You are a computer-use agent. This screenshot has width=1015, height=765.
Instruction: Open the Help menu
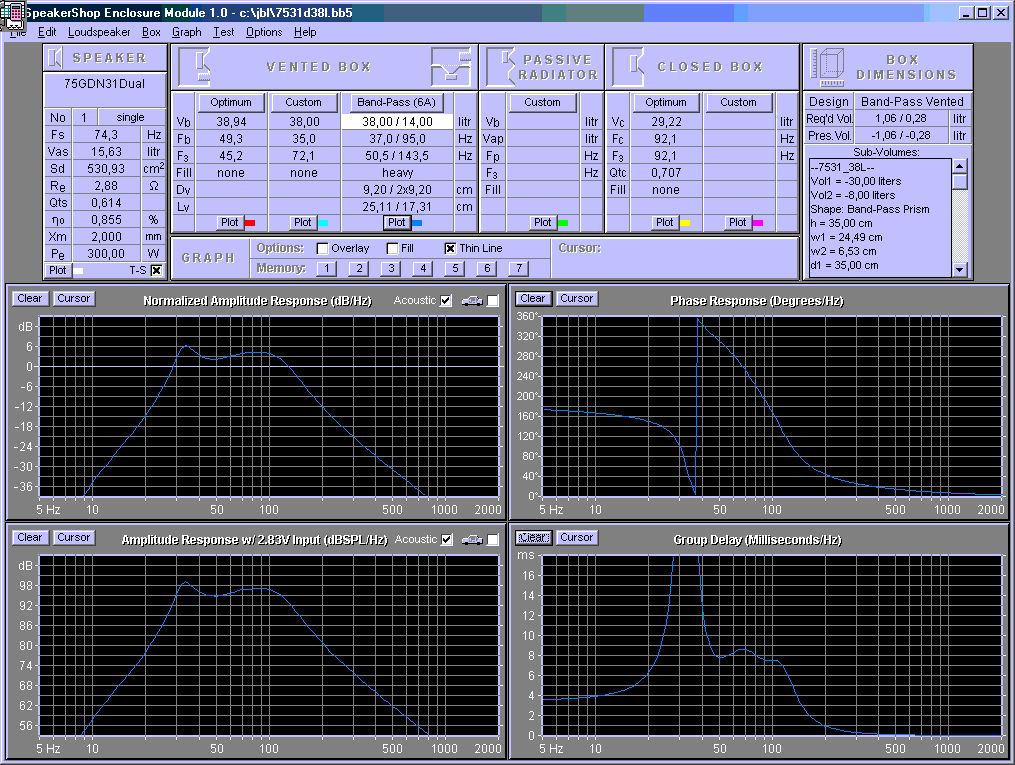305,32
